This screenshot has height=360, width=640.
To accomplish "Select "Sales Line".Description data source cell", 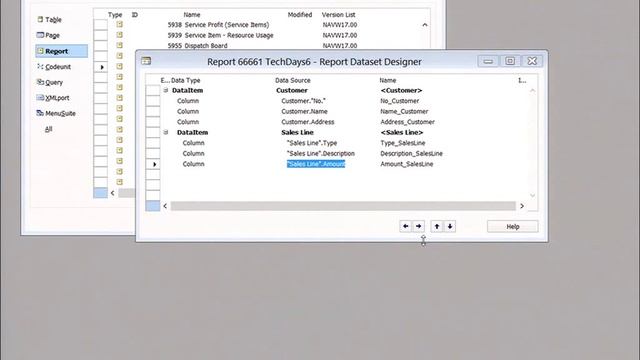I will [321, 153].
